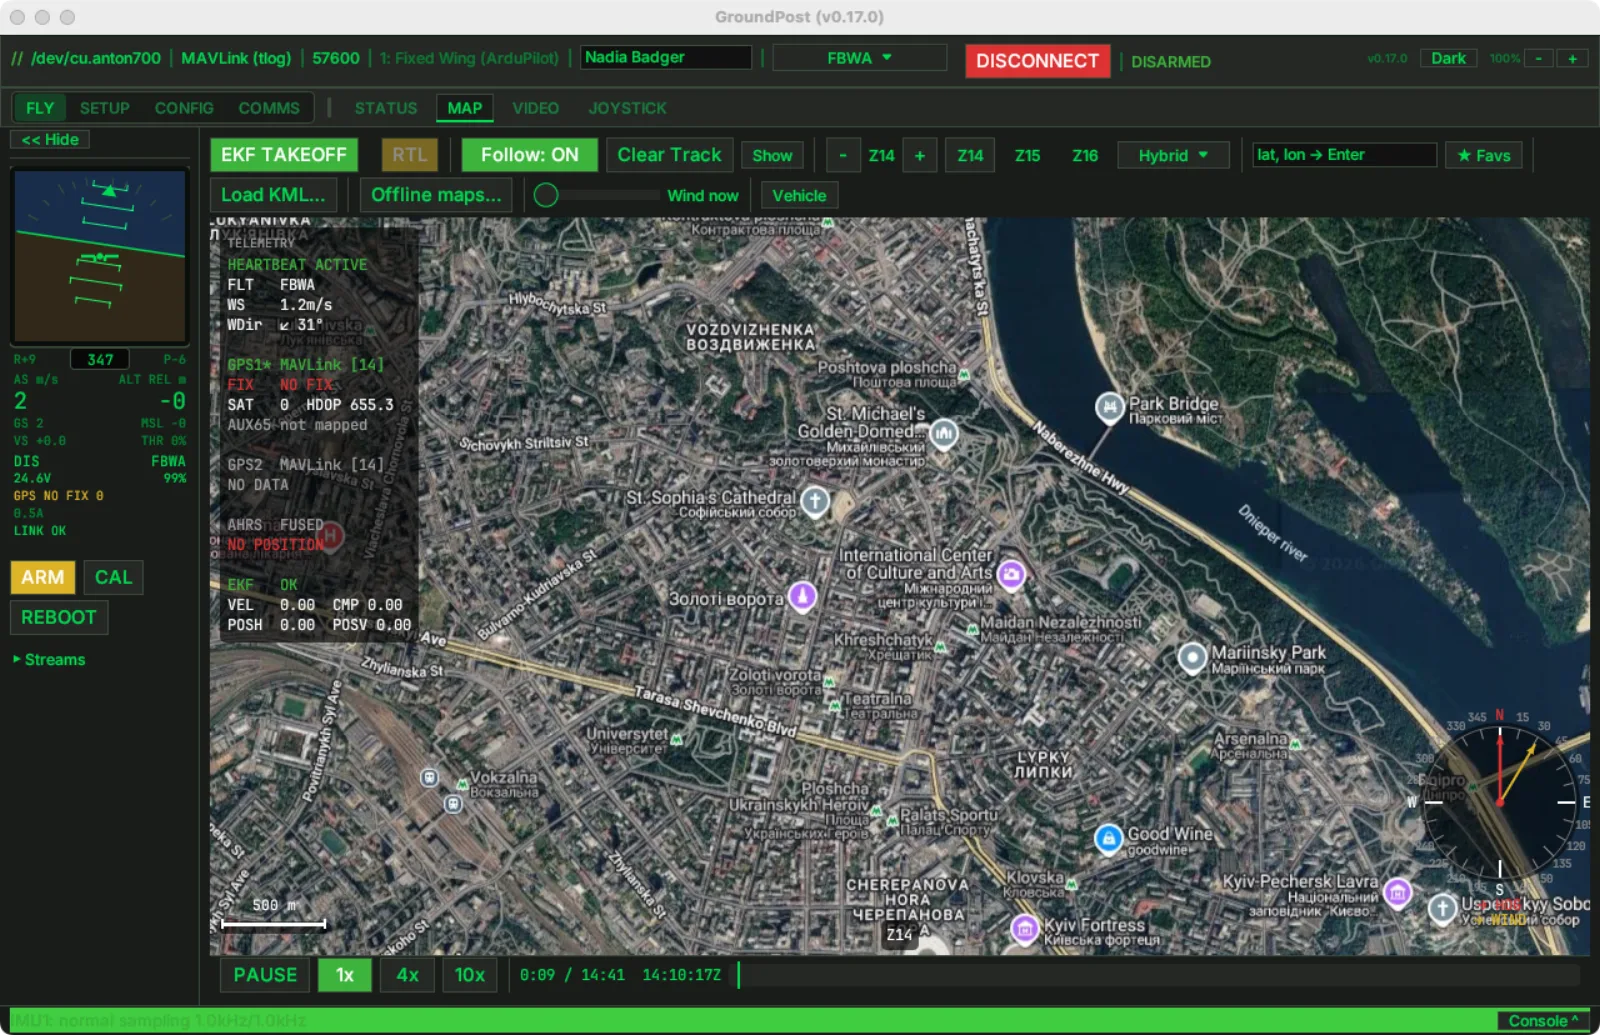Viewport: 1600px width, 1035px height.
Task: Click the Kyiv-Pechersk Lavra marker icon
Action: pos(1398,892)
